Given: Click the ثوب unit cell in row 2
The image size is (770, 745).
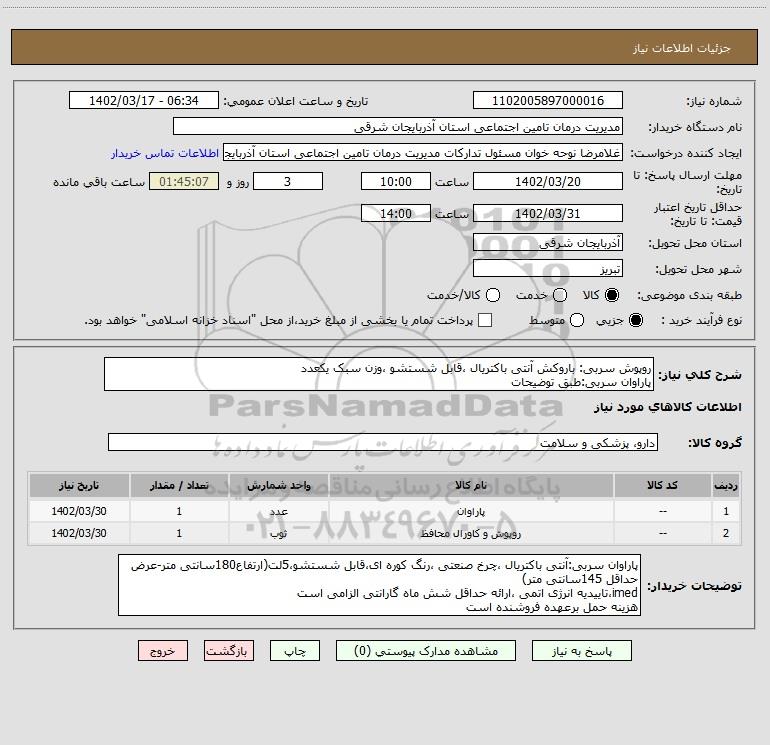Looking at the screenshot, I should pos(278,533).
